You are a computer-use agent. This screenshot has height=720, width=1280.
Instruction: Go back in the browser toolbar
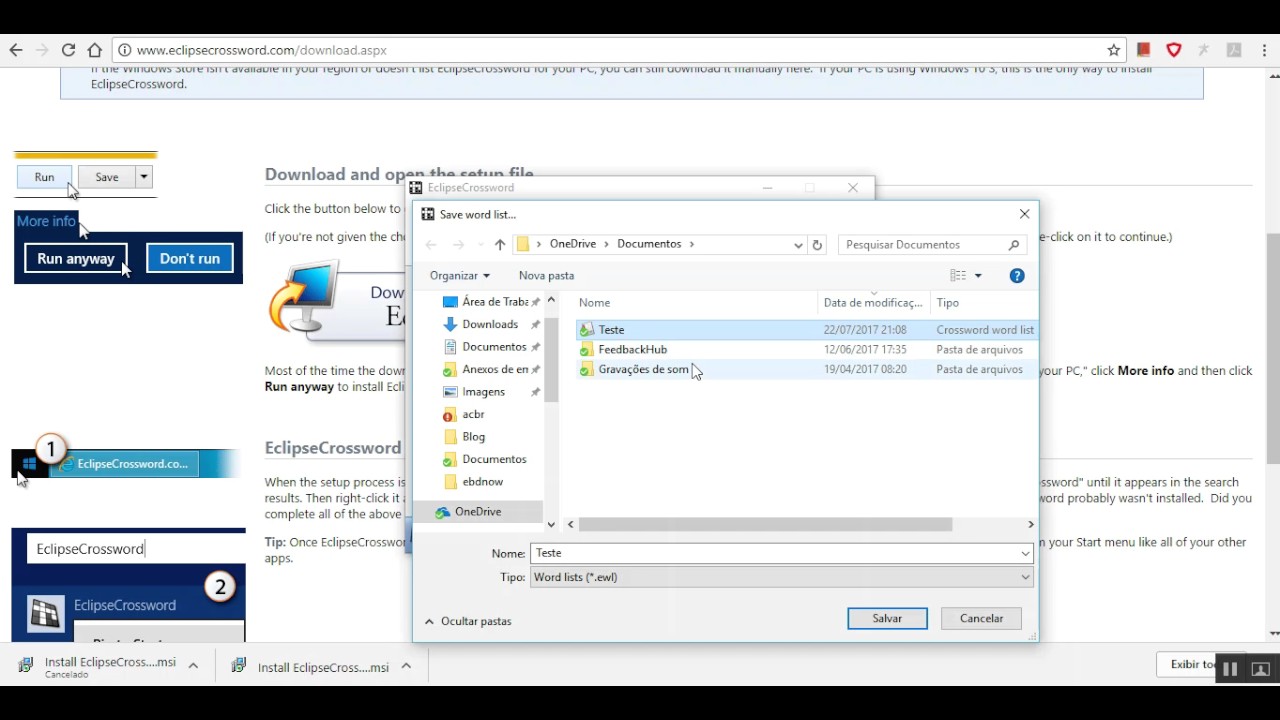[16, 50]
